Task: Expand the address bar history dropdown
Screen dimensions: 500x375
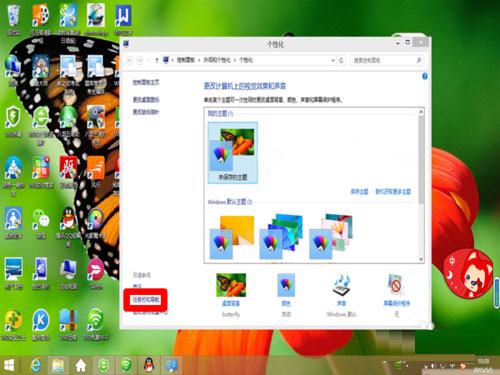Action: pos(333,60)
